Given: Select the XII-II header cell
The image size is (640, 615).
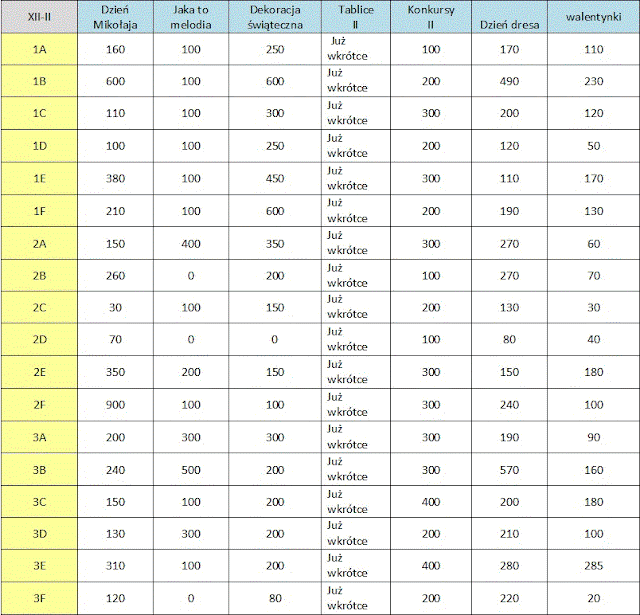Looking at the screenshot, I should [x=39, y=17].
